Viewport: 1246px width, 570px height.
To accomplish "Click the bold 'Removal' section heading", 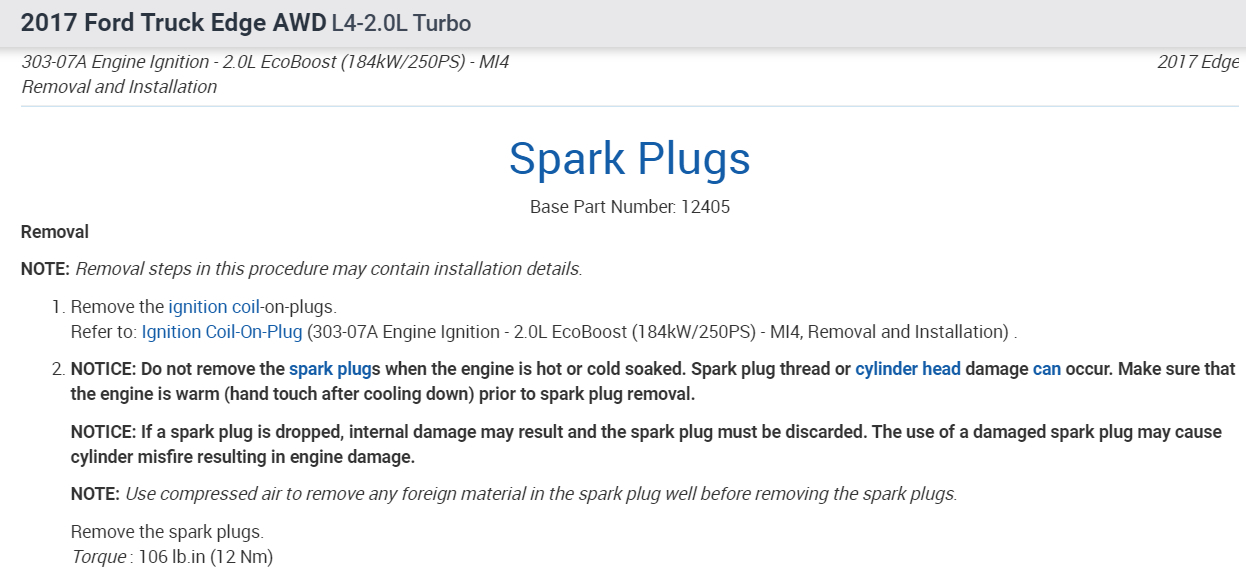I will click(55, 232).
